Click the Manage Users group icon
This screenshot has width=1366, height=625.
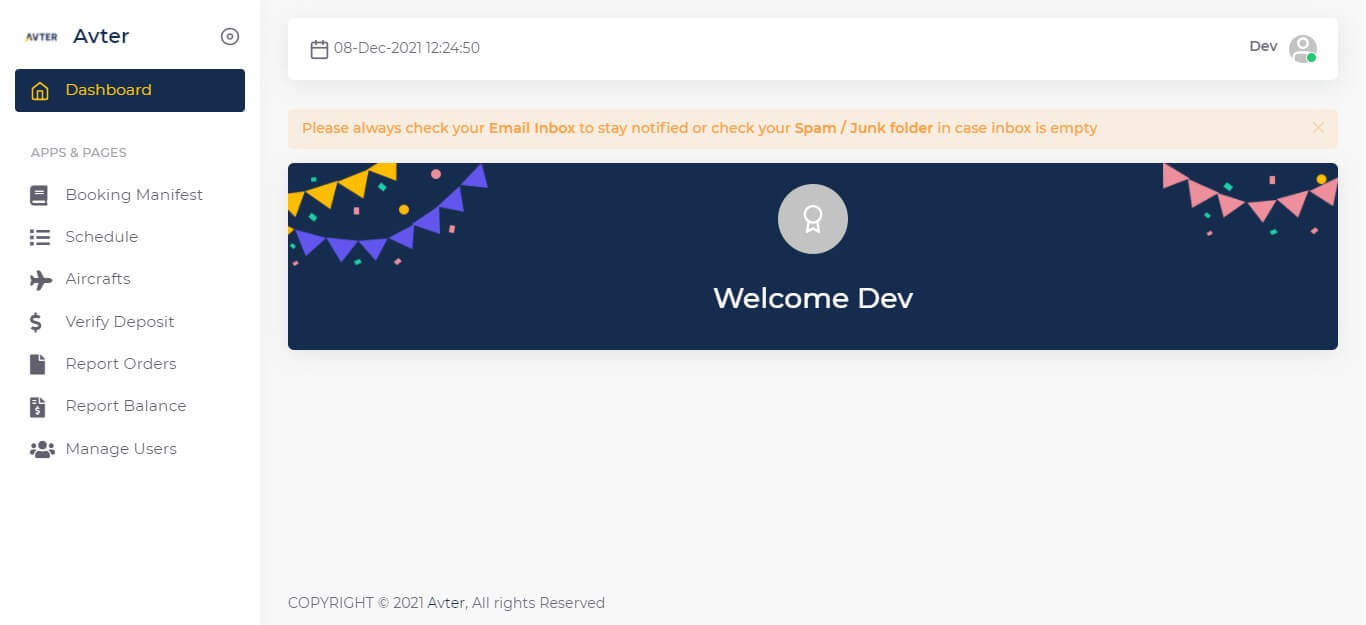(42, 449)
